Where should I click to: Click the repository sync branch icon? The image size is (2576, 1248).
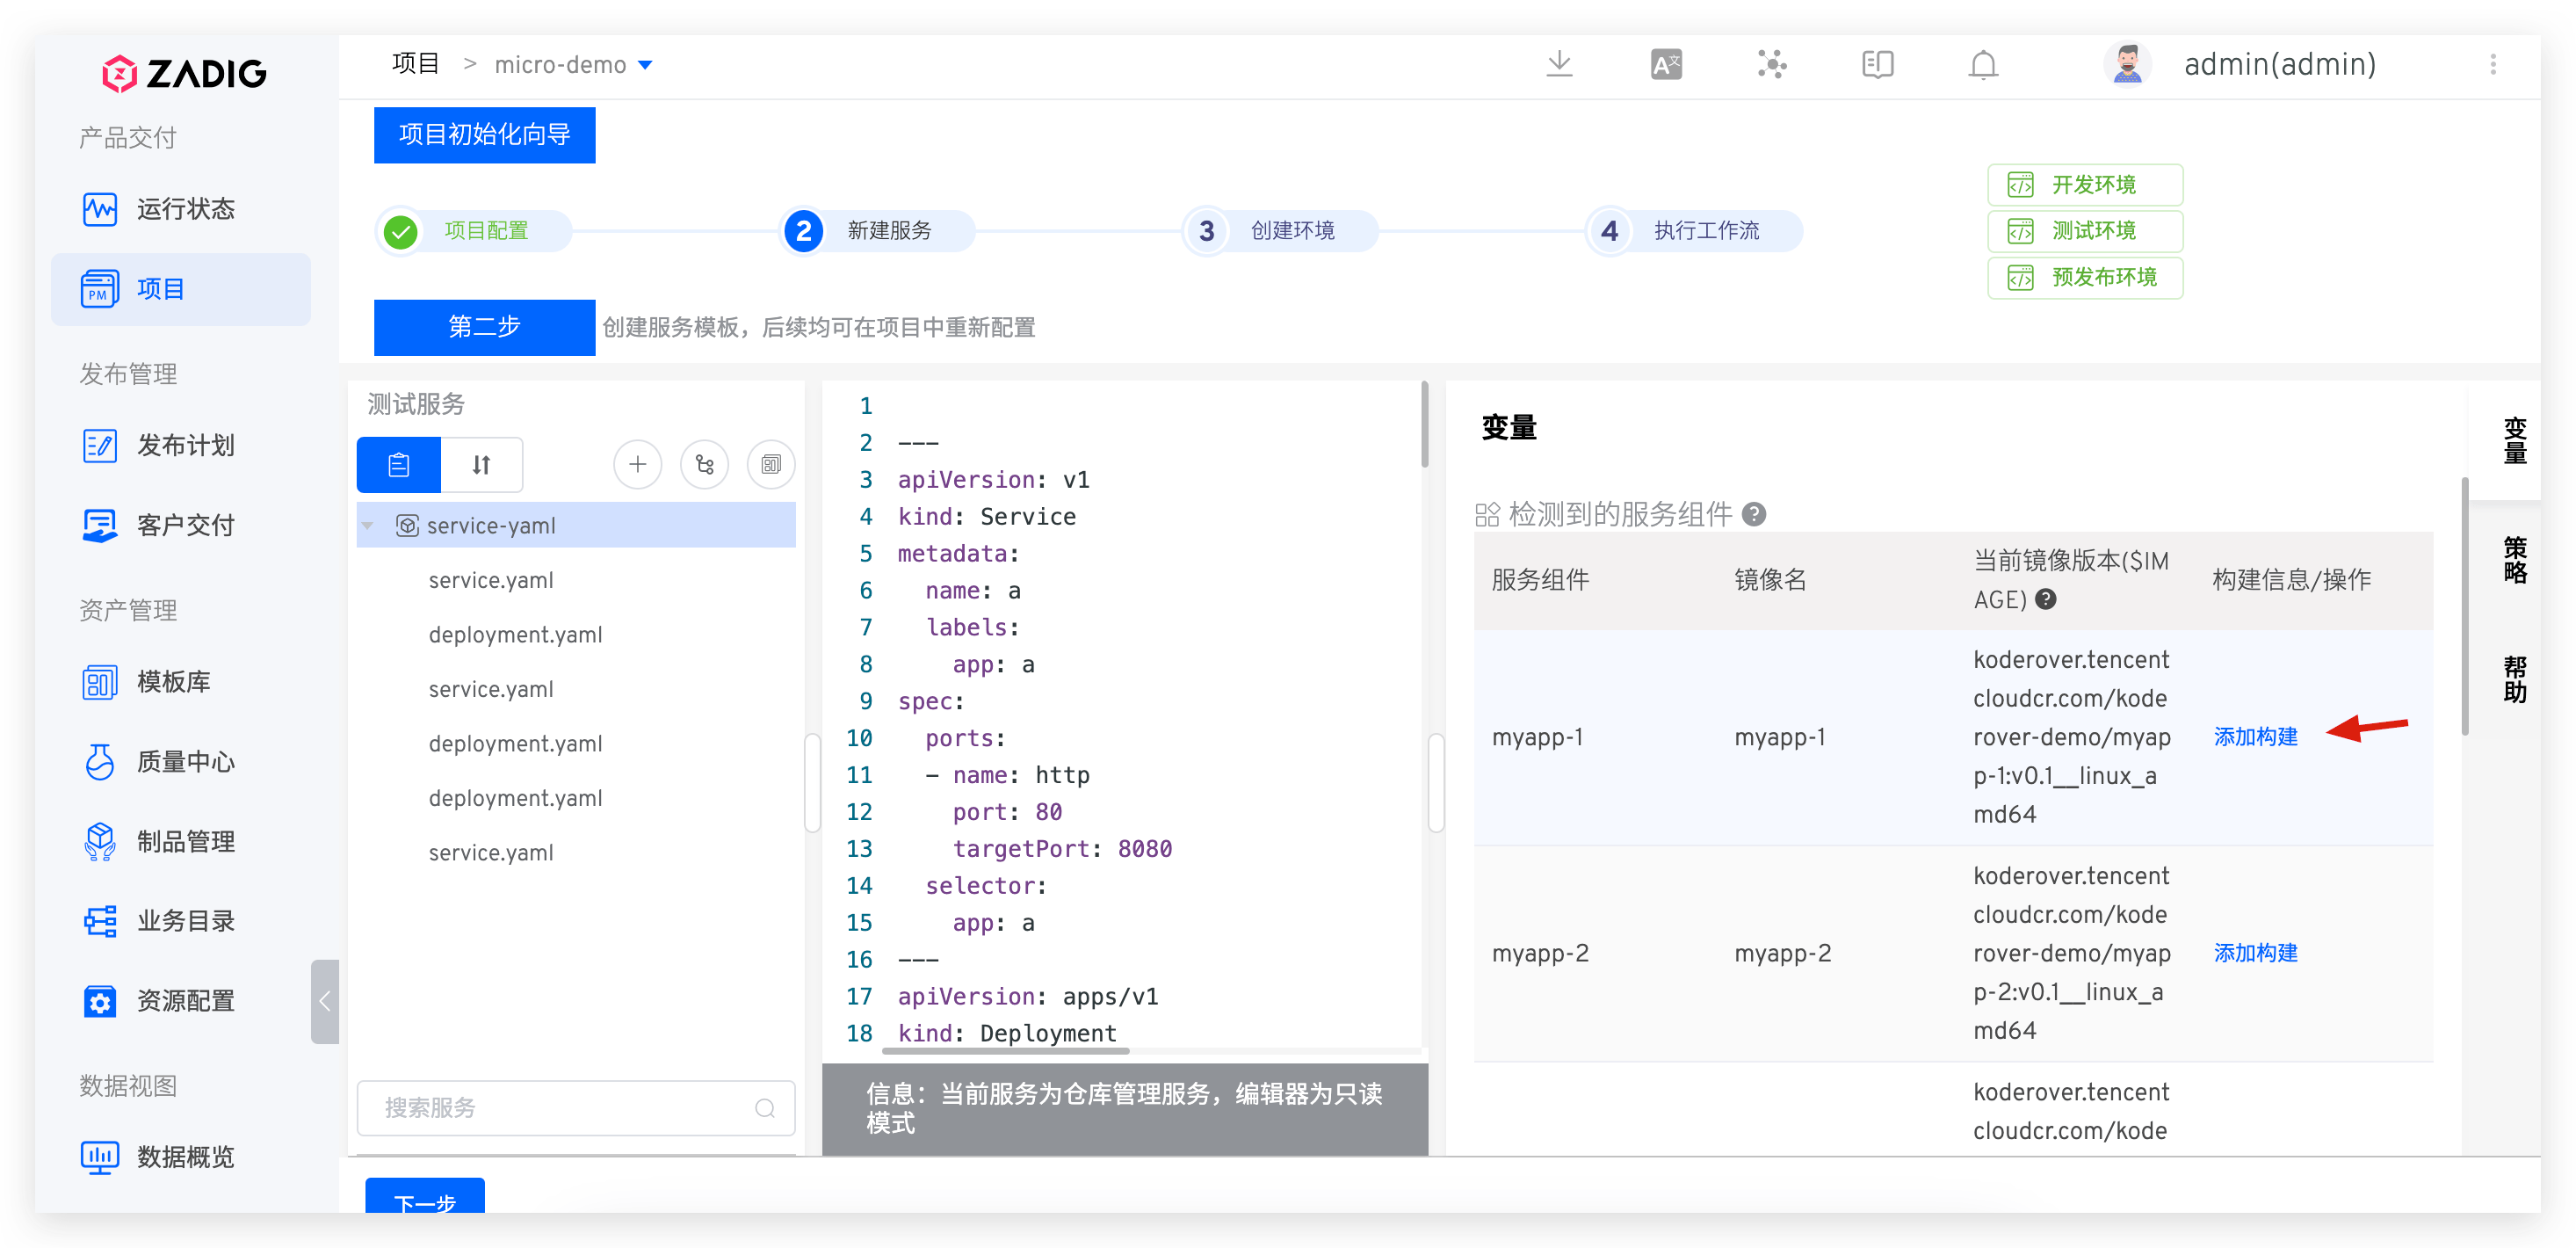tap(704, 464)
